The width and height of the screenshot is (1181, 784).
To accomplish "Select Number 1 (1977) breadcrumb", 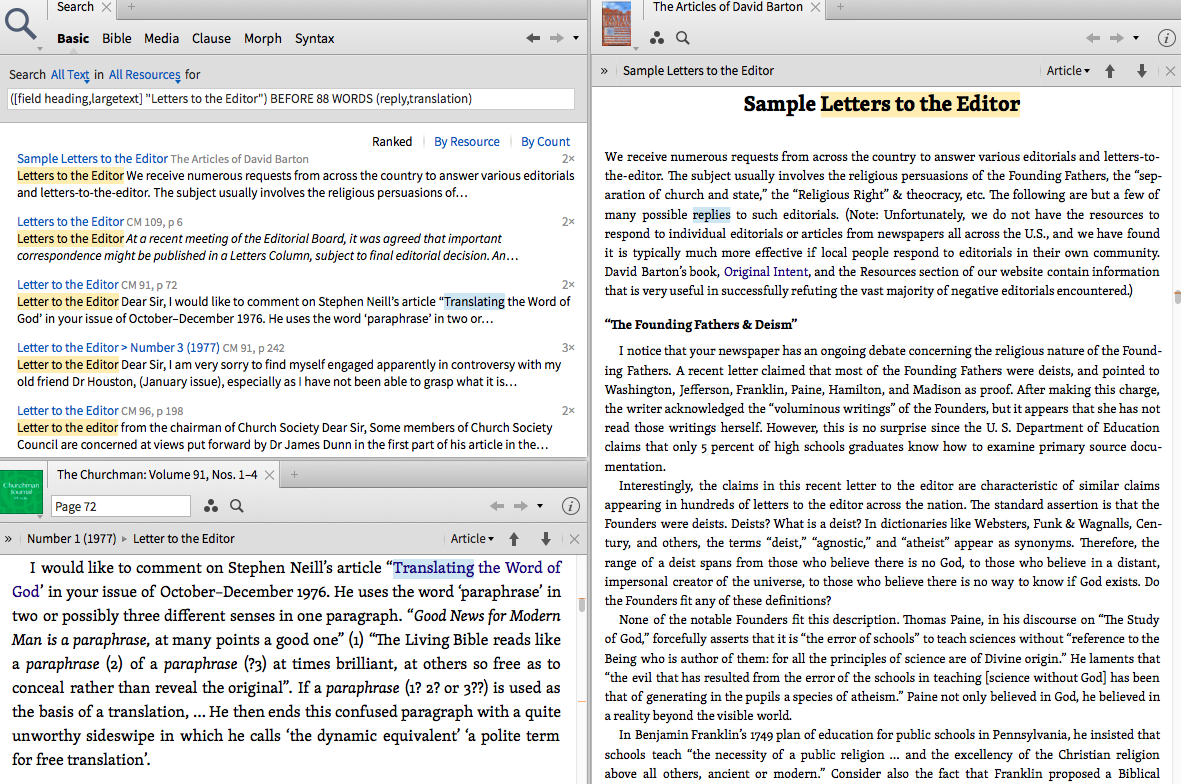I will point(72,538).
